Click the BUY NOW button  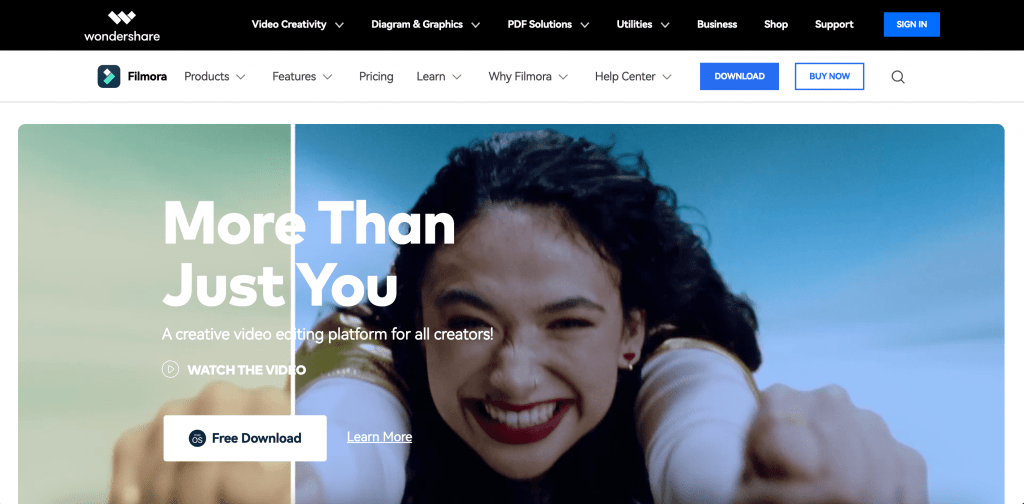coord(829,76)
